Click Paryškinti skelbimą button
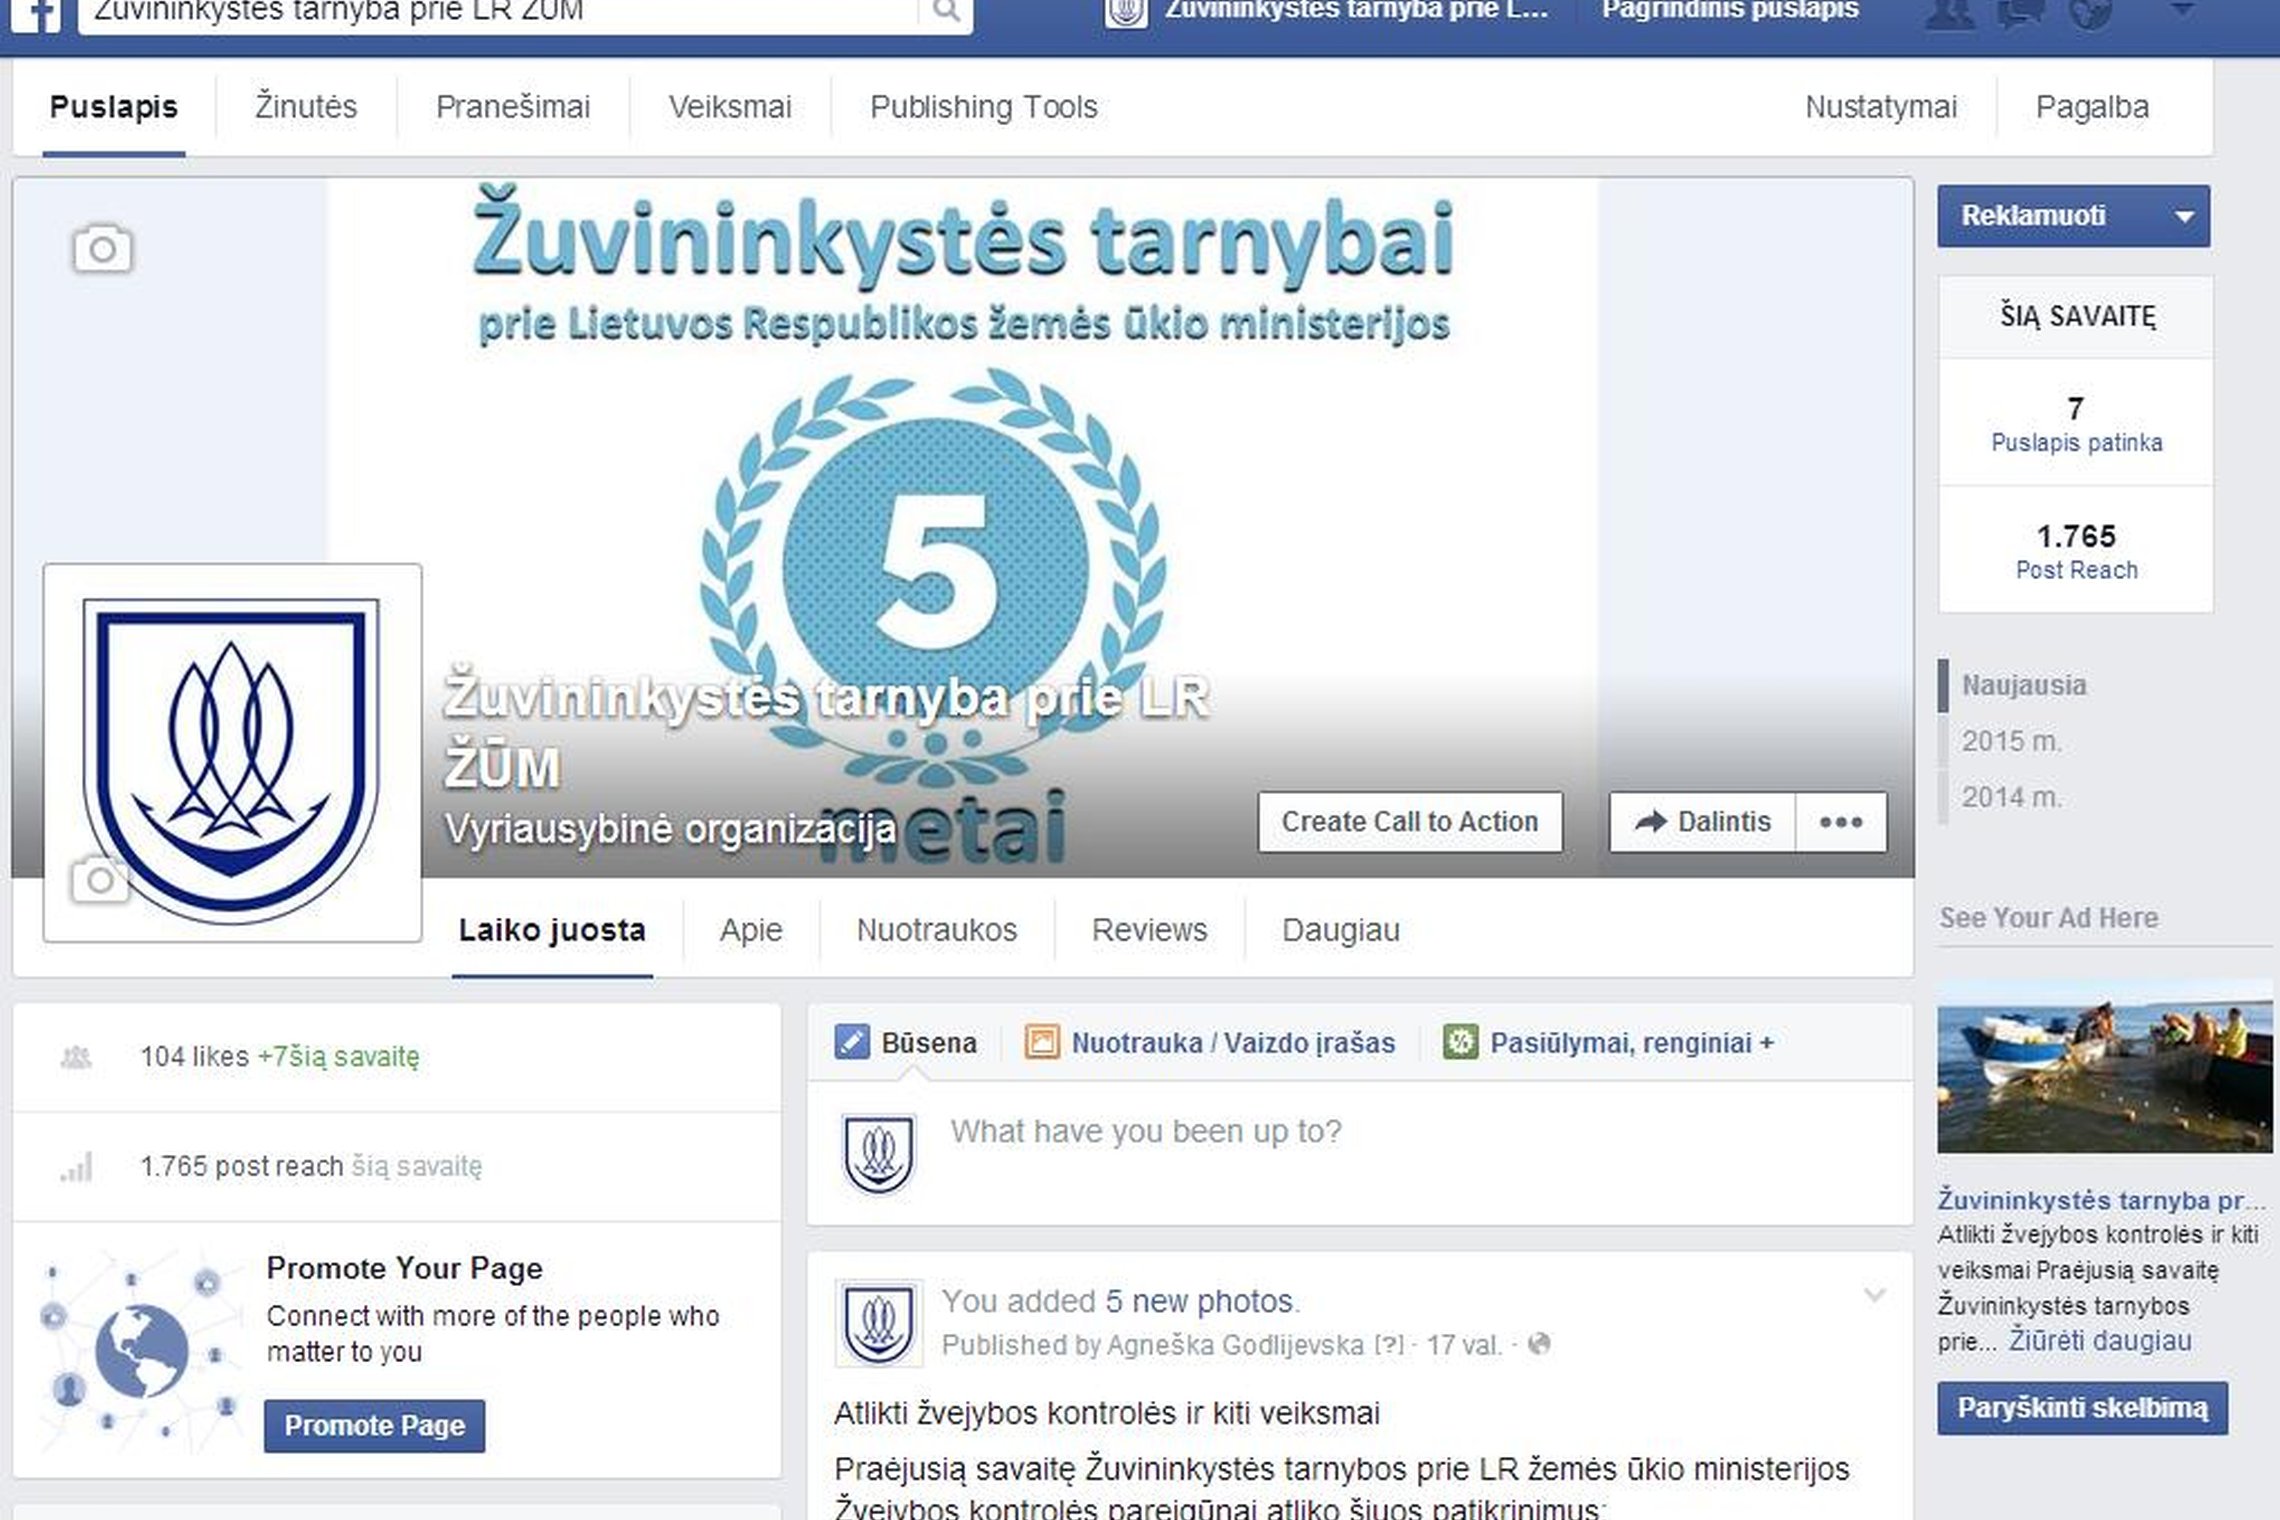 (2083, 1408)
